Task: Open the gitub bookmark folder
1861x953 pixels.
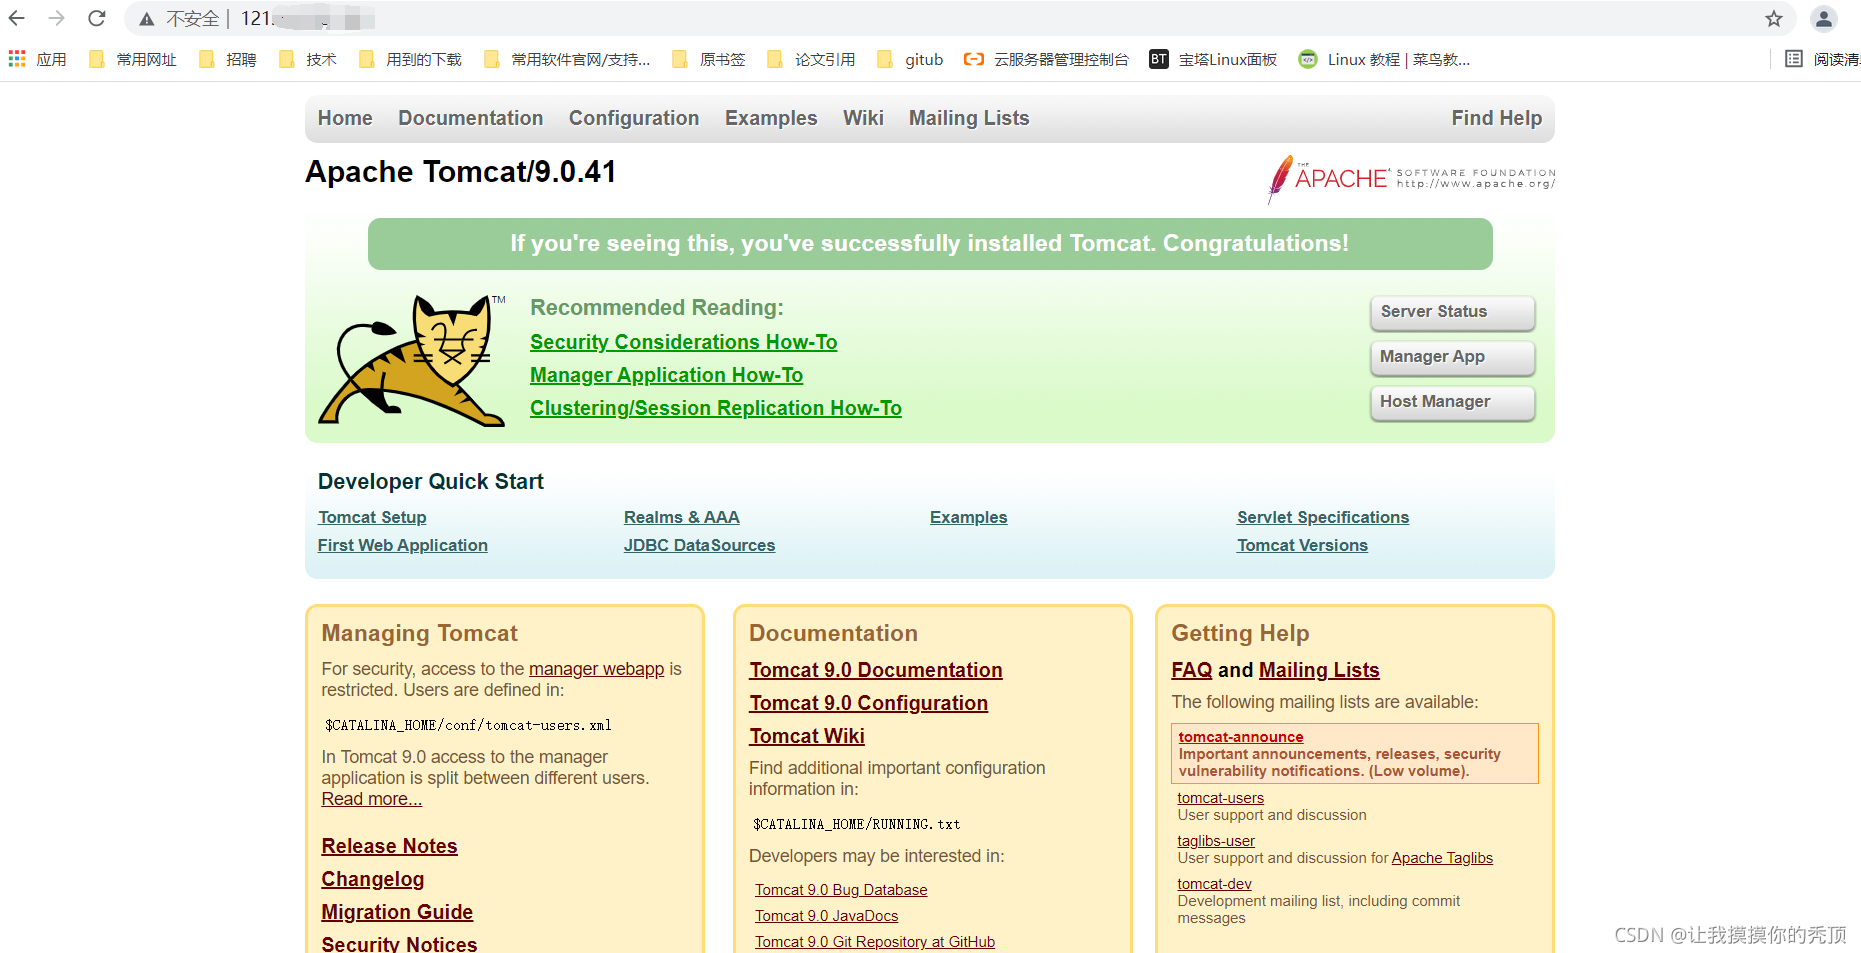Action: (910, 60)
